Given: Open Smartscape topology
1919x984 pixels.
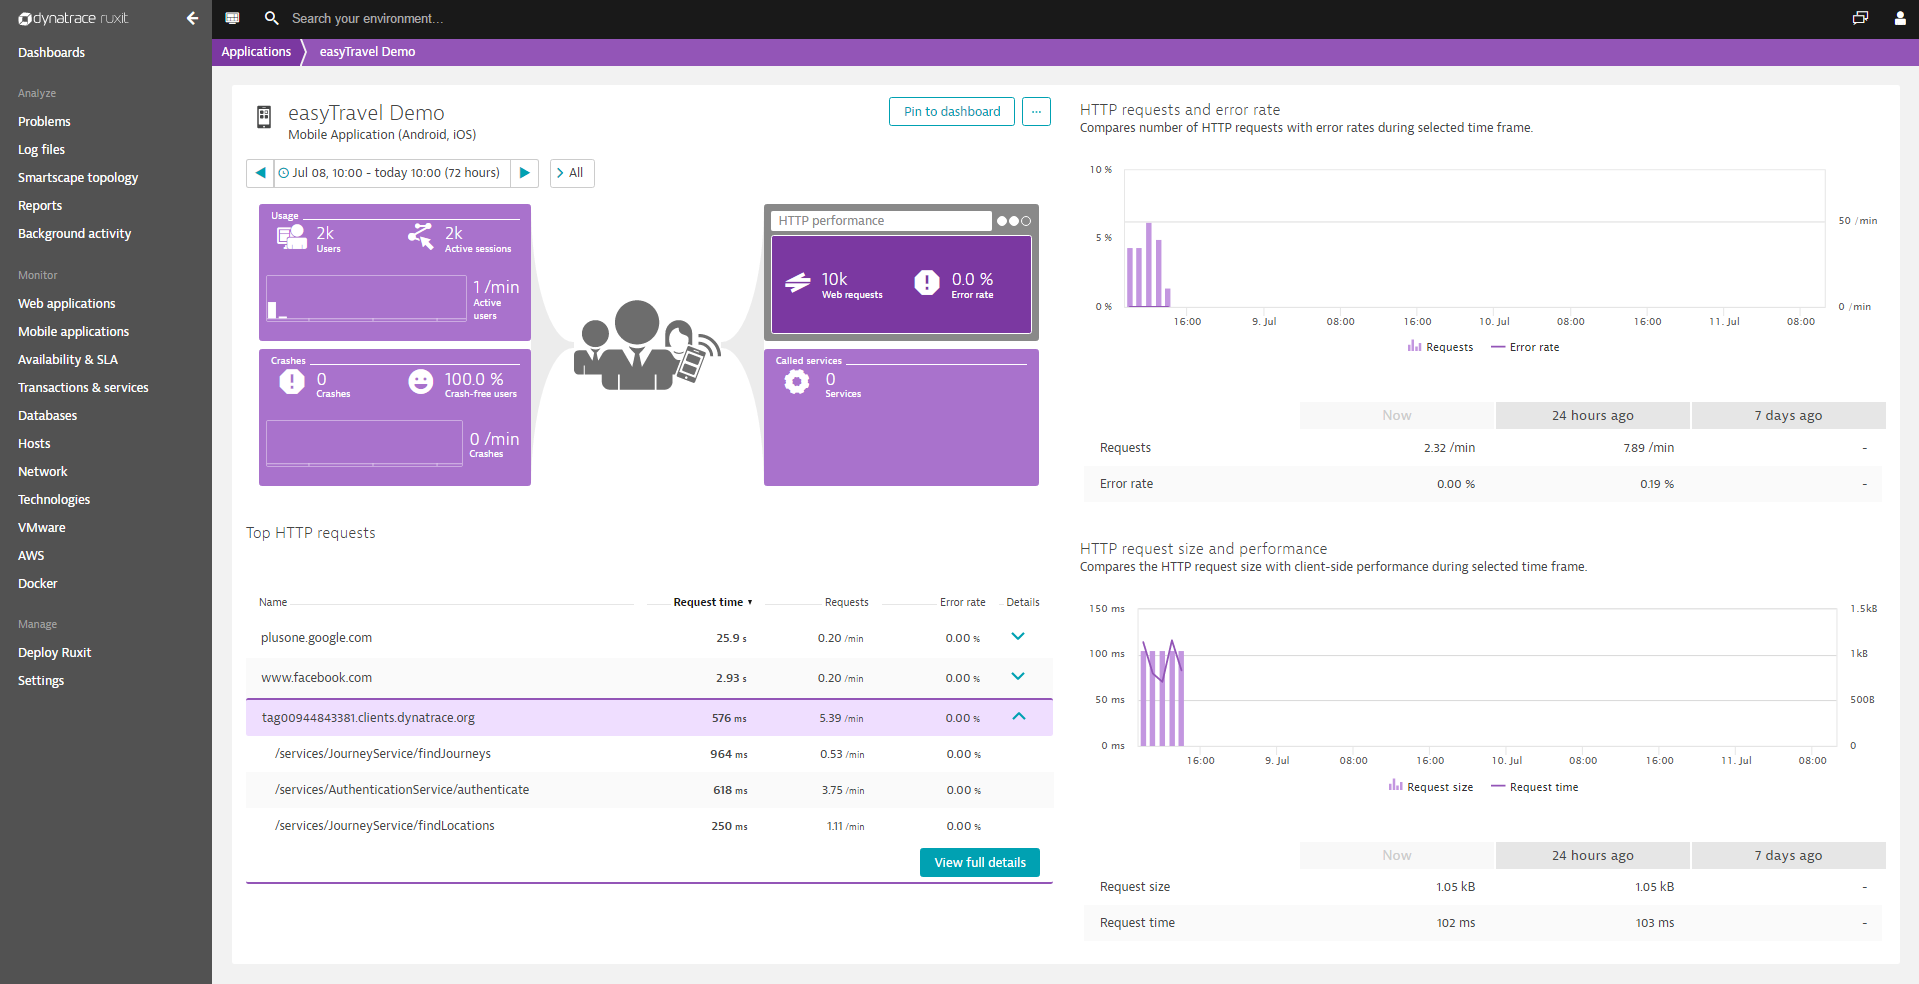Looking at the screenshot, I should coord(78,177).
